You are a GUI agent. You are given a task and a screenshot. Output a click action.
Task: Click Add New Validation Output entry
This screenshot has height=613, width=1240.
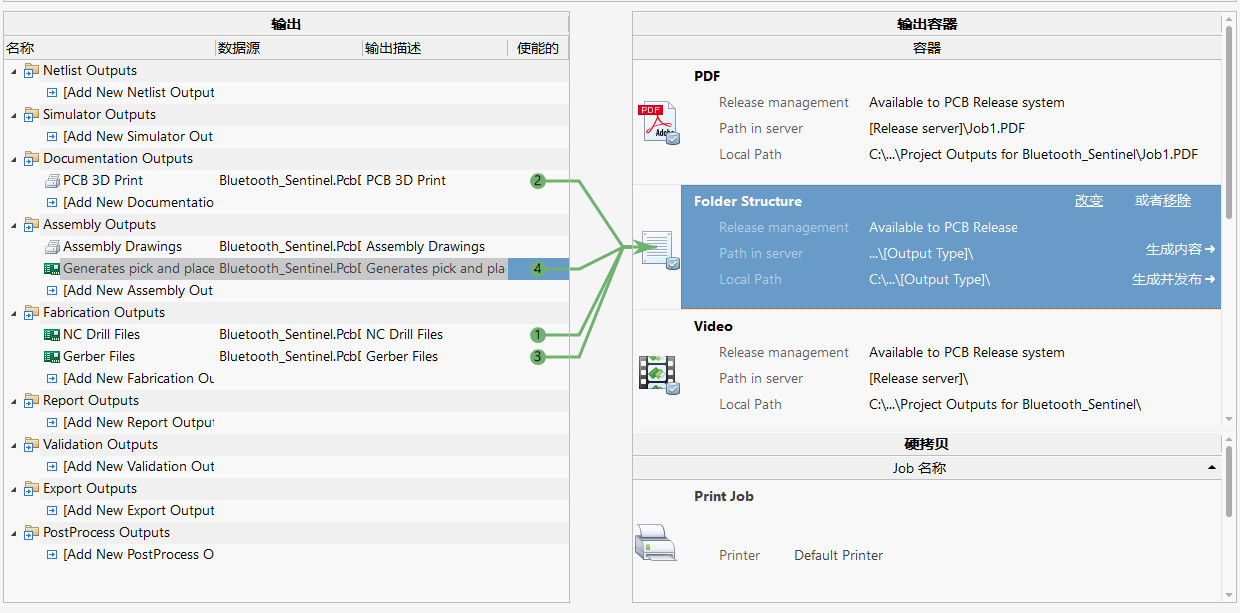tap(139, 467)
